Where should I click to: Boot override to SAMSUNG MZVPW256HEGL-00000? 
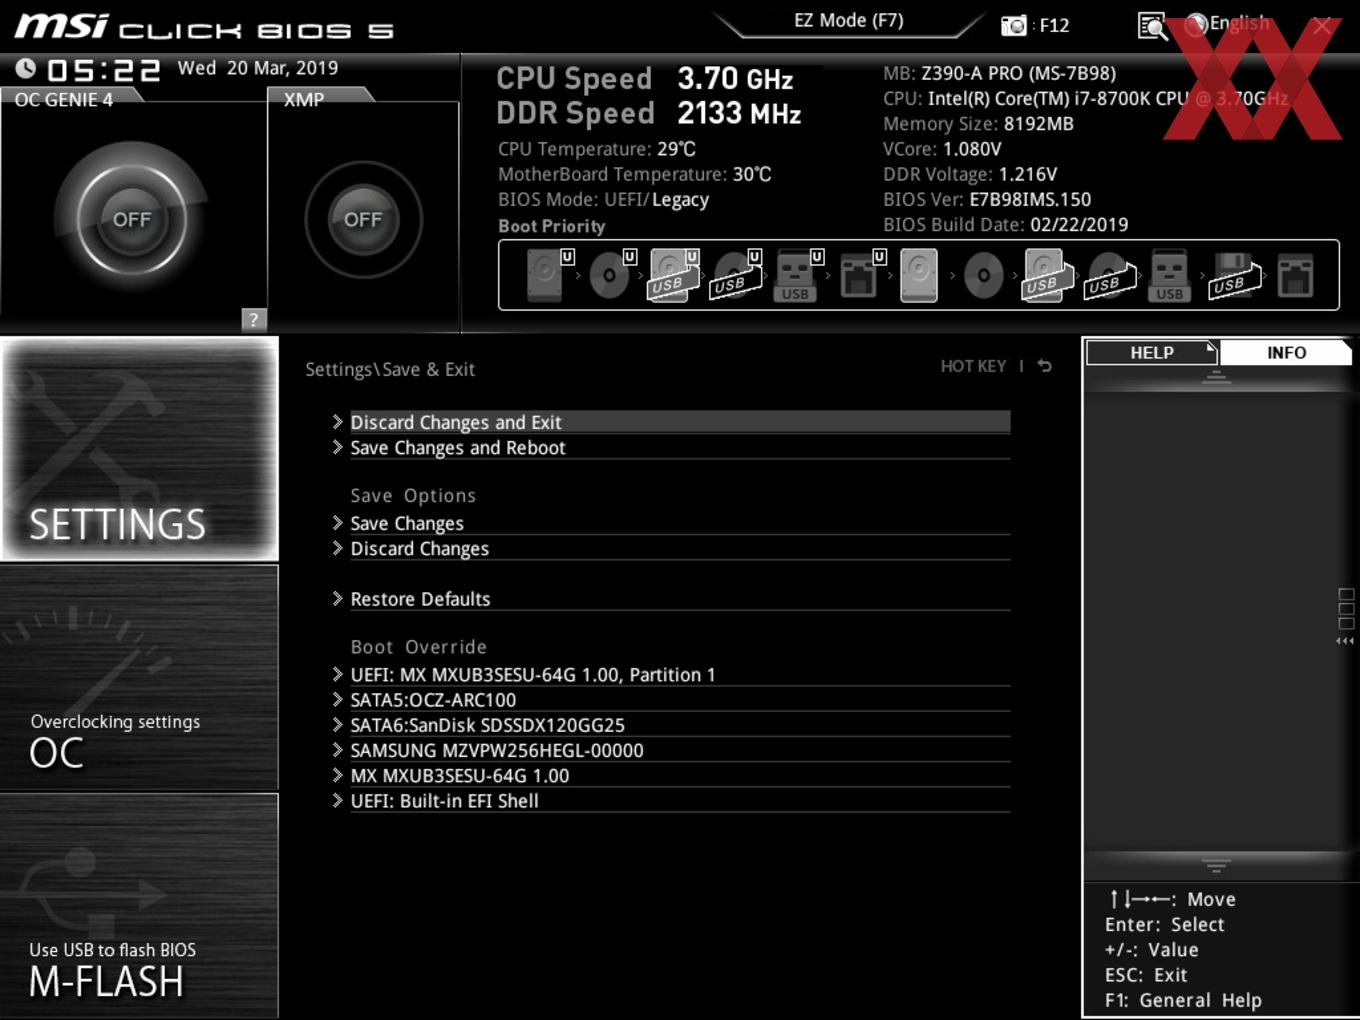coord(671,750)
